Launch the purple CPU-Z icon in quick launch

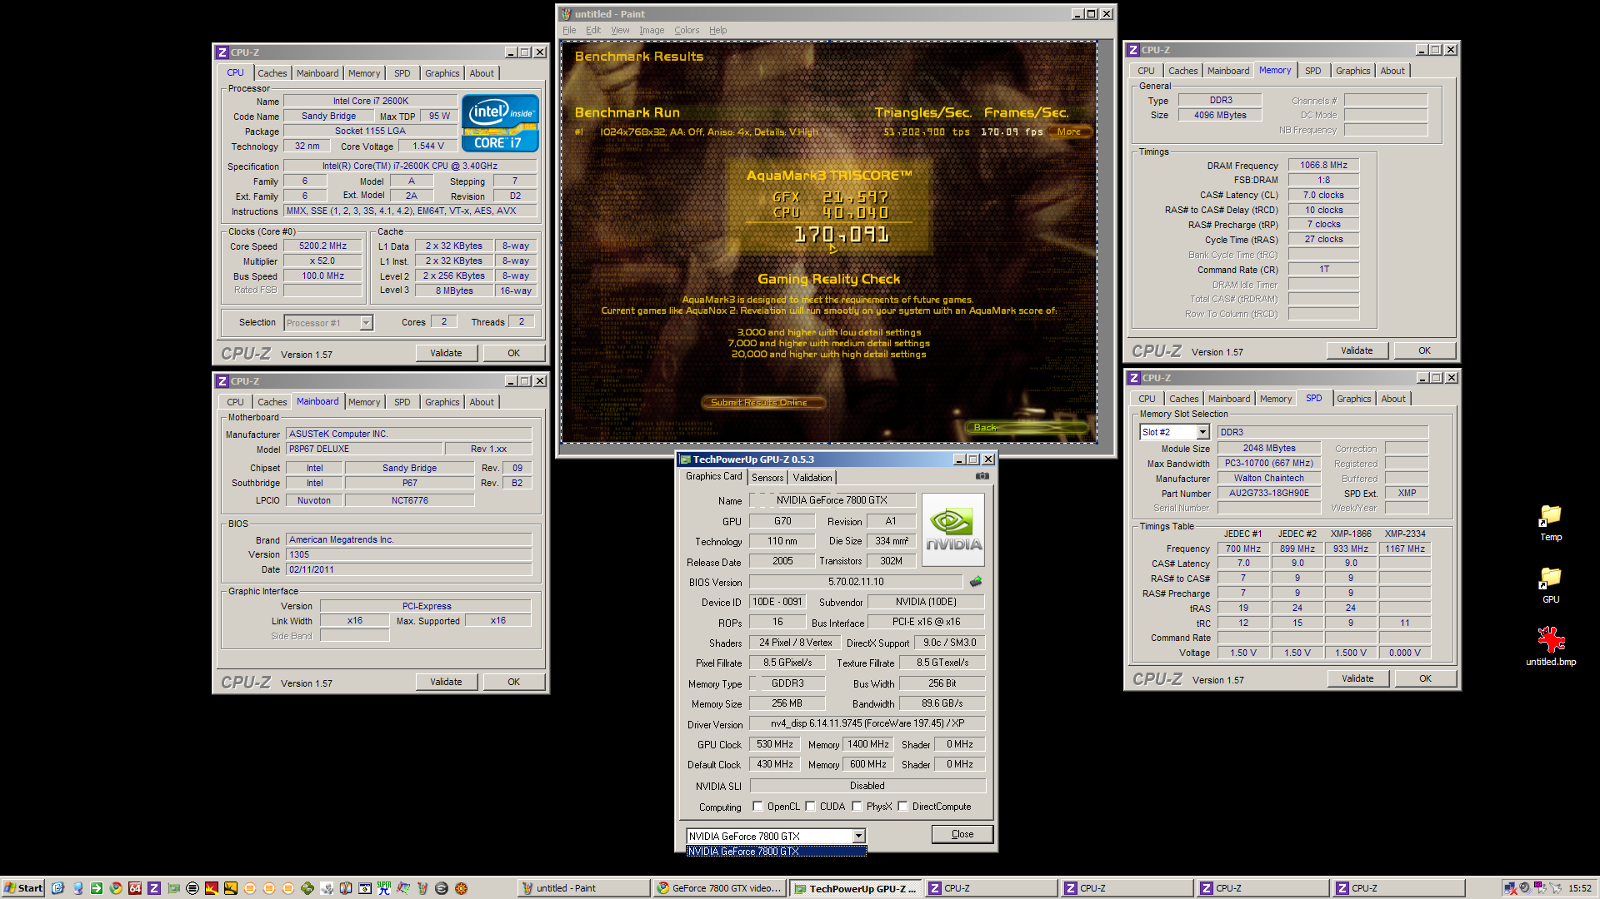154,888
